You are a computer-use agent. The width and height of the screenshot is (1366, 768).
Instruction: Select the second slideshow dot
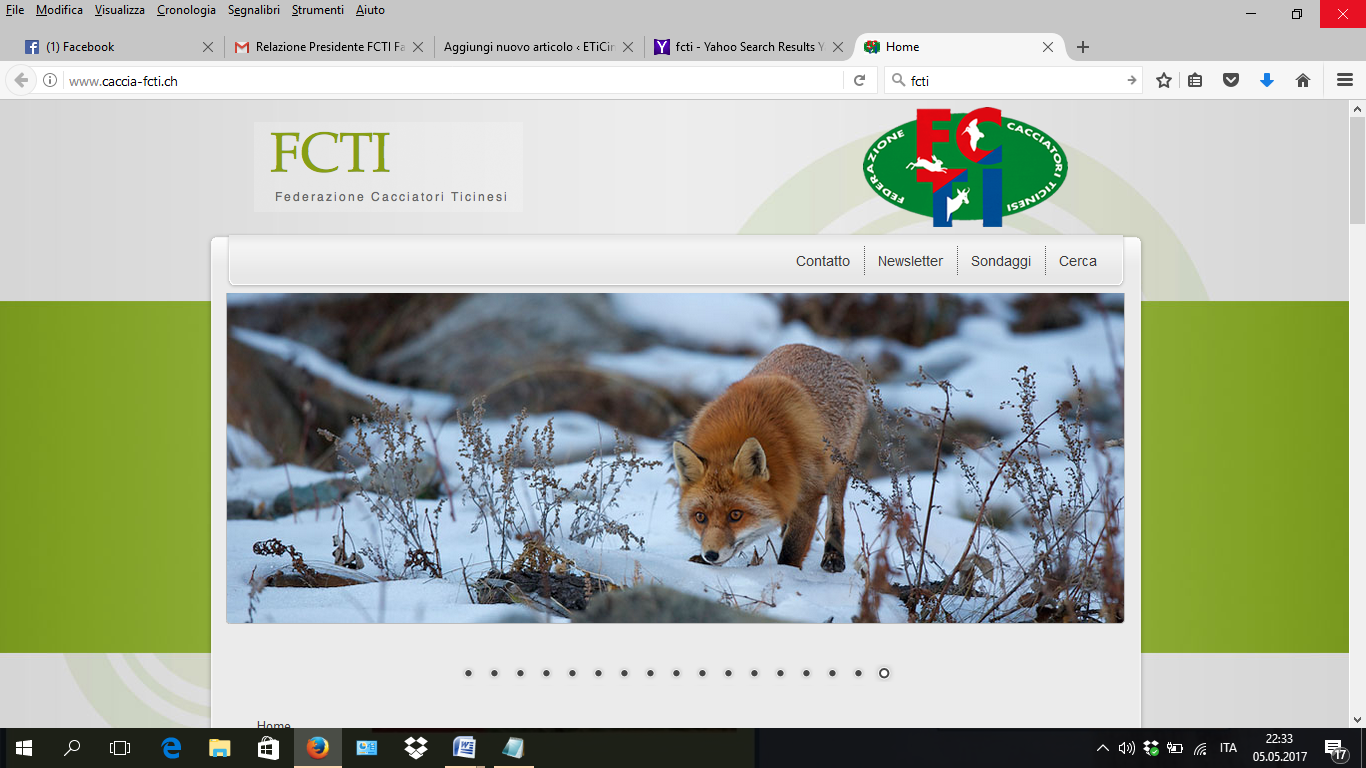494,673
